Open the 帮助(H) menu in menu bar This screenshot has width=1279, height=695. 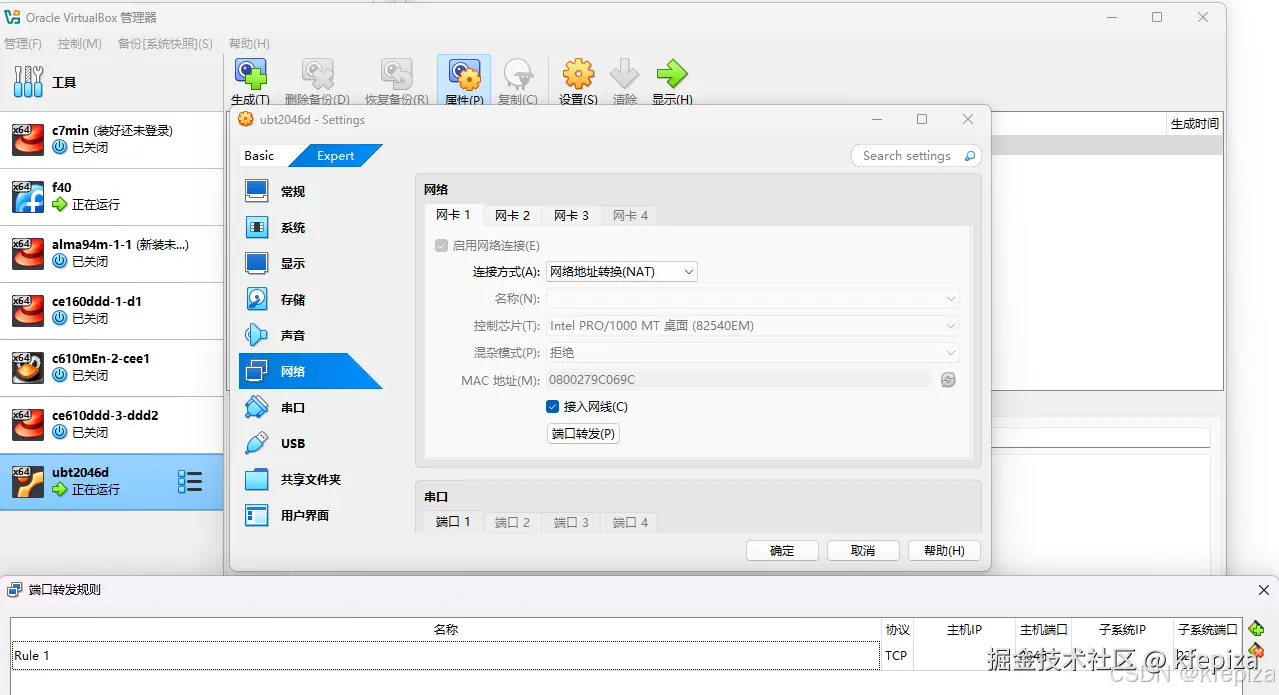pyautogui.click(x=249, y=44)
